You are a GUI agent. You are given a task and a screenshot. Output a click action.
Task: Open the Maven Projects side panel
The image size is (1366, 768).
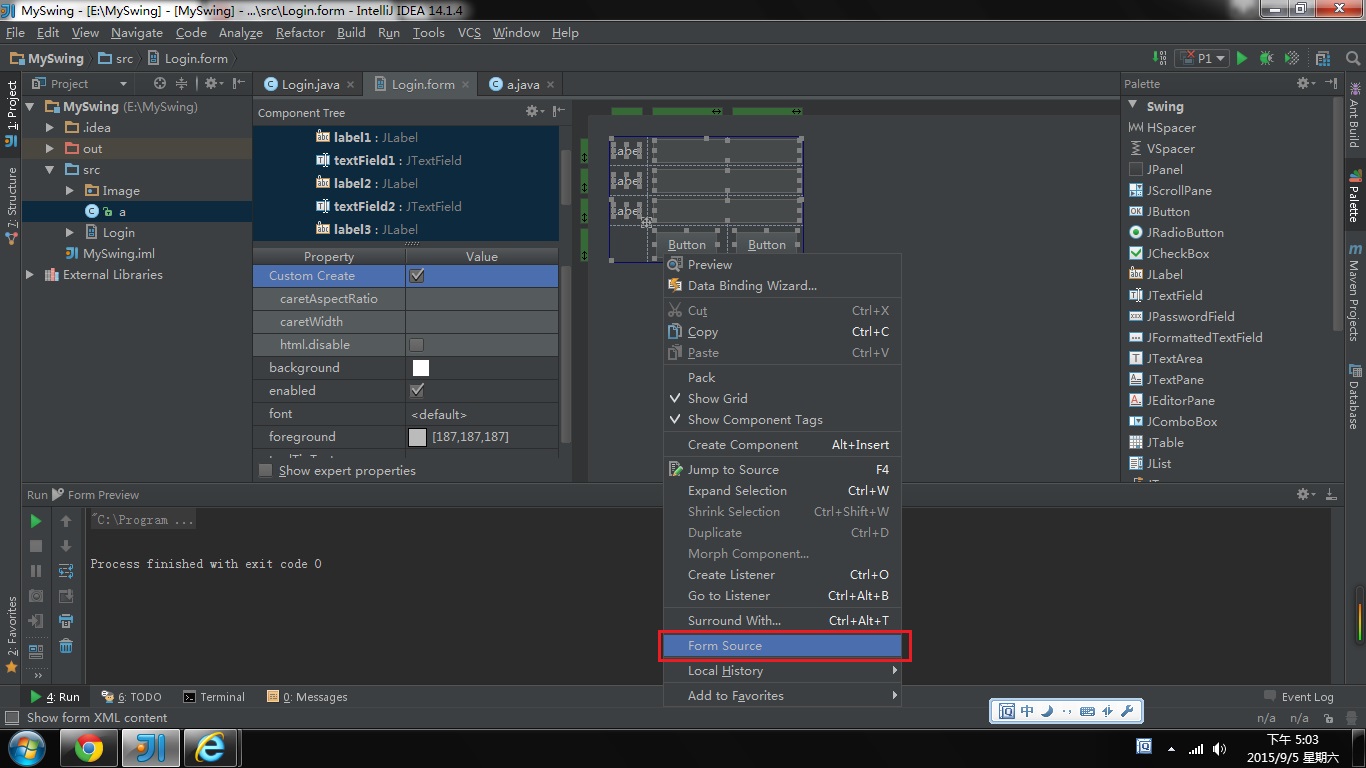point(1355,291)
